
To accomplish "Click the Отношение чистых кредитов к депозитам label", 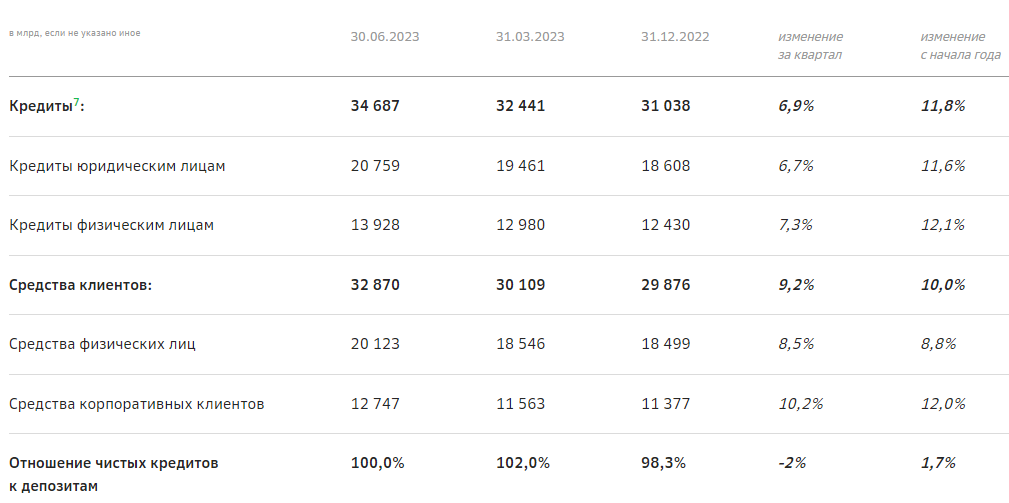I will coord(113,474).
